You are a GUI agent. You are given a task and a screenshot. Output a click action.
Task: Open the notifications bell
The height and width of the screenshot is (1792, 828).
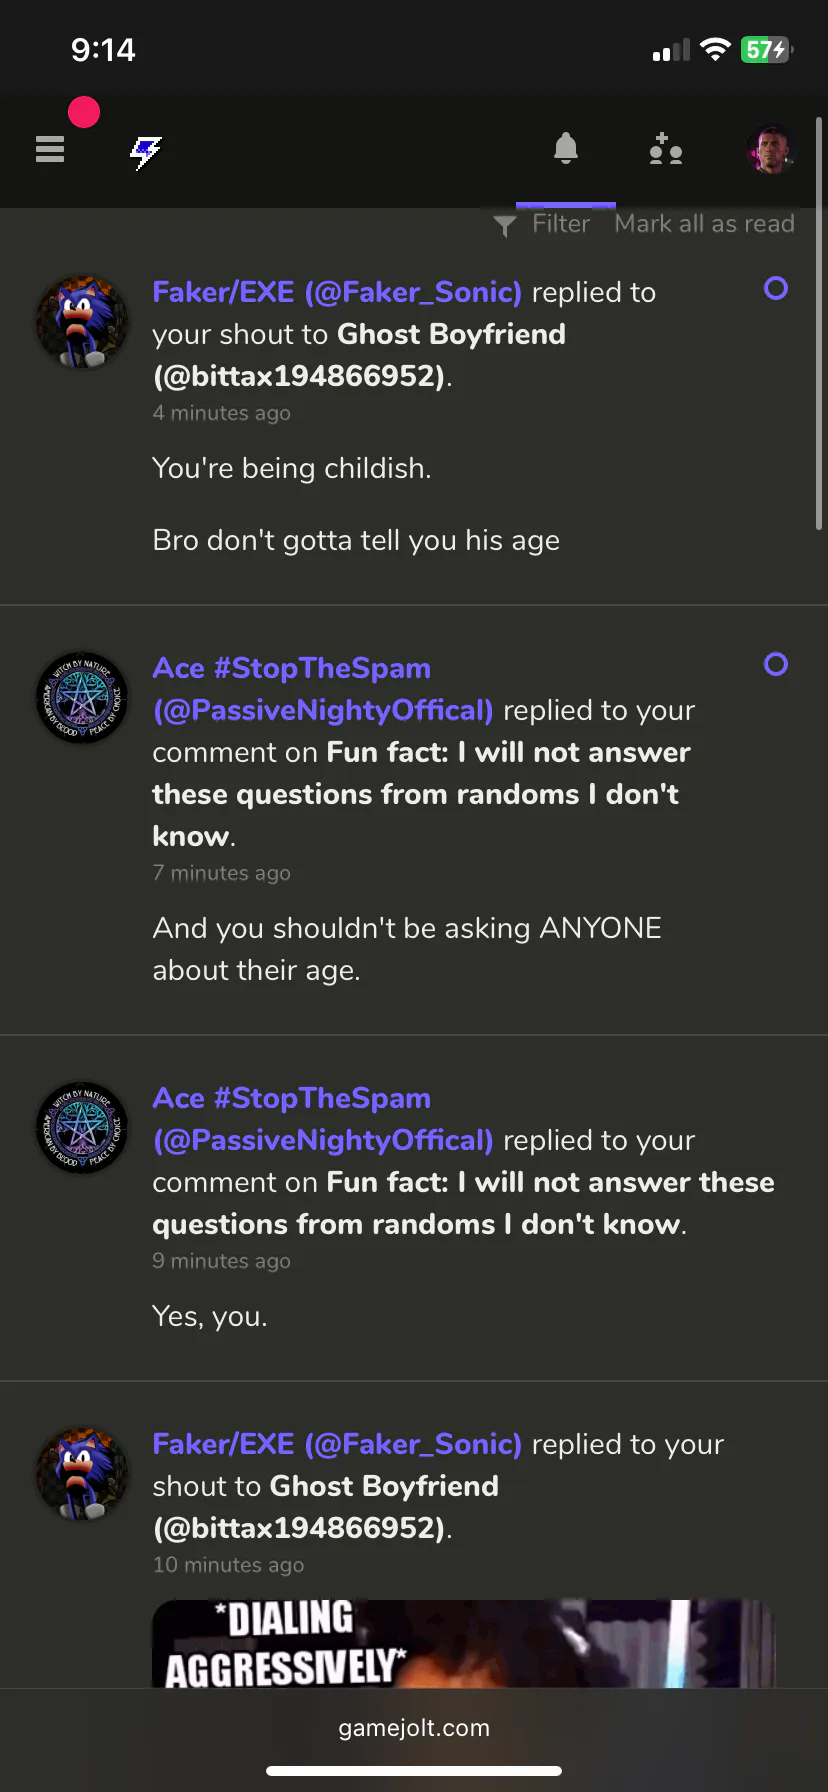(566, 149)
